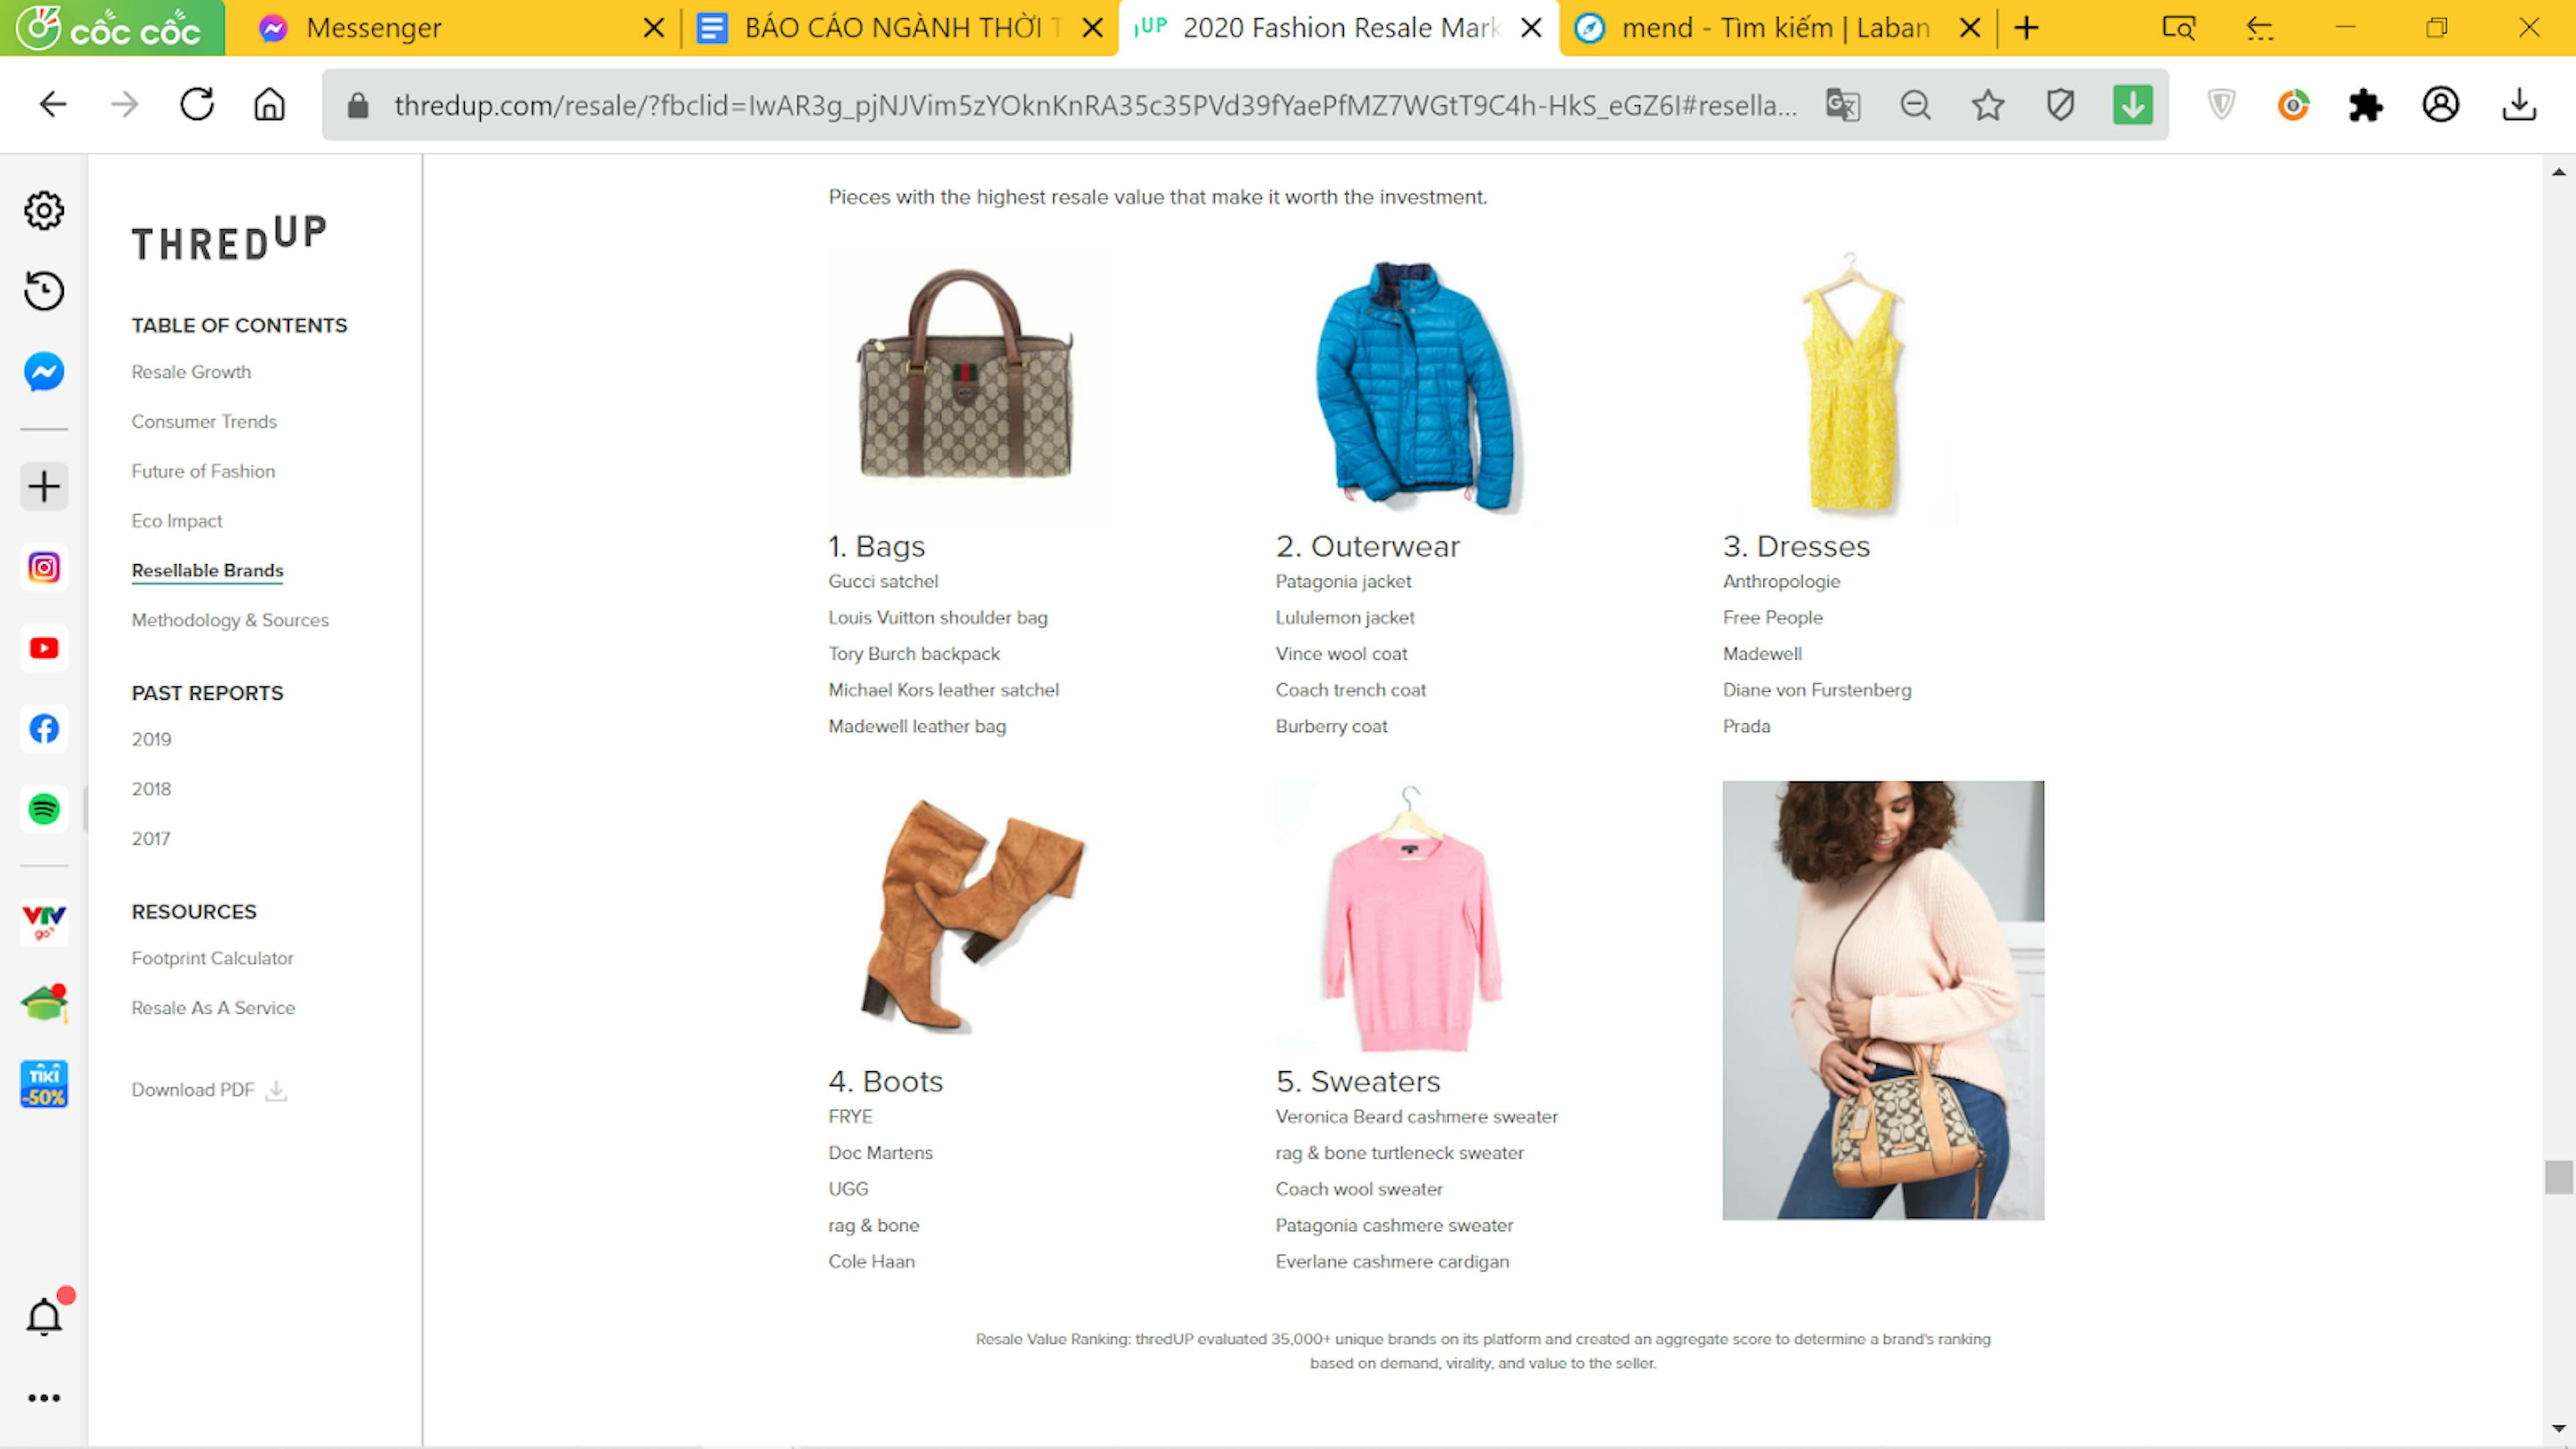Click the thredUP logo
Screen dimensions: 2576x1449
coord(229,238)
